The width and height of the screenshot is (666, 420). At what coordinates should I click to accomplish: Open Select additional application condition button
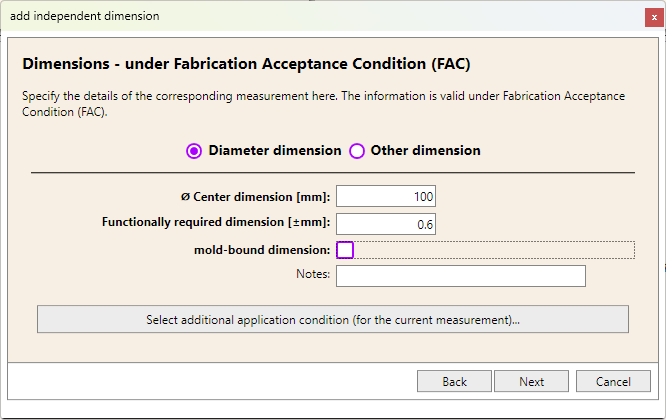333,319
